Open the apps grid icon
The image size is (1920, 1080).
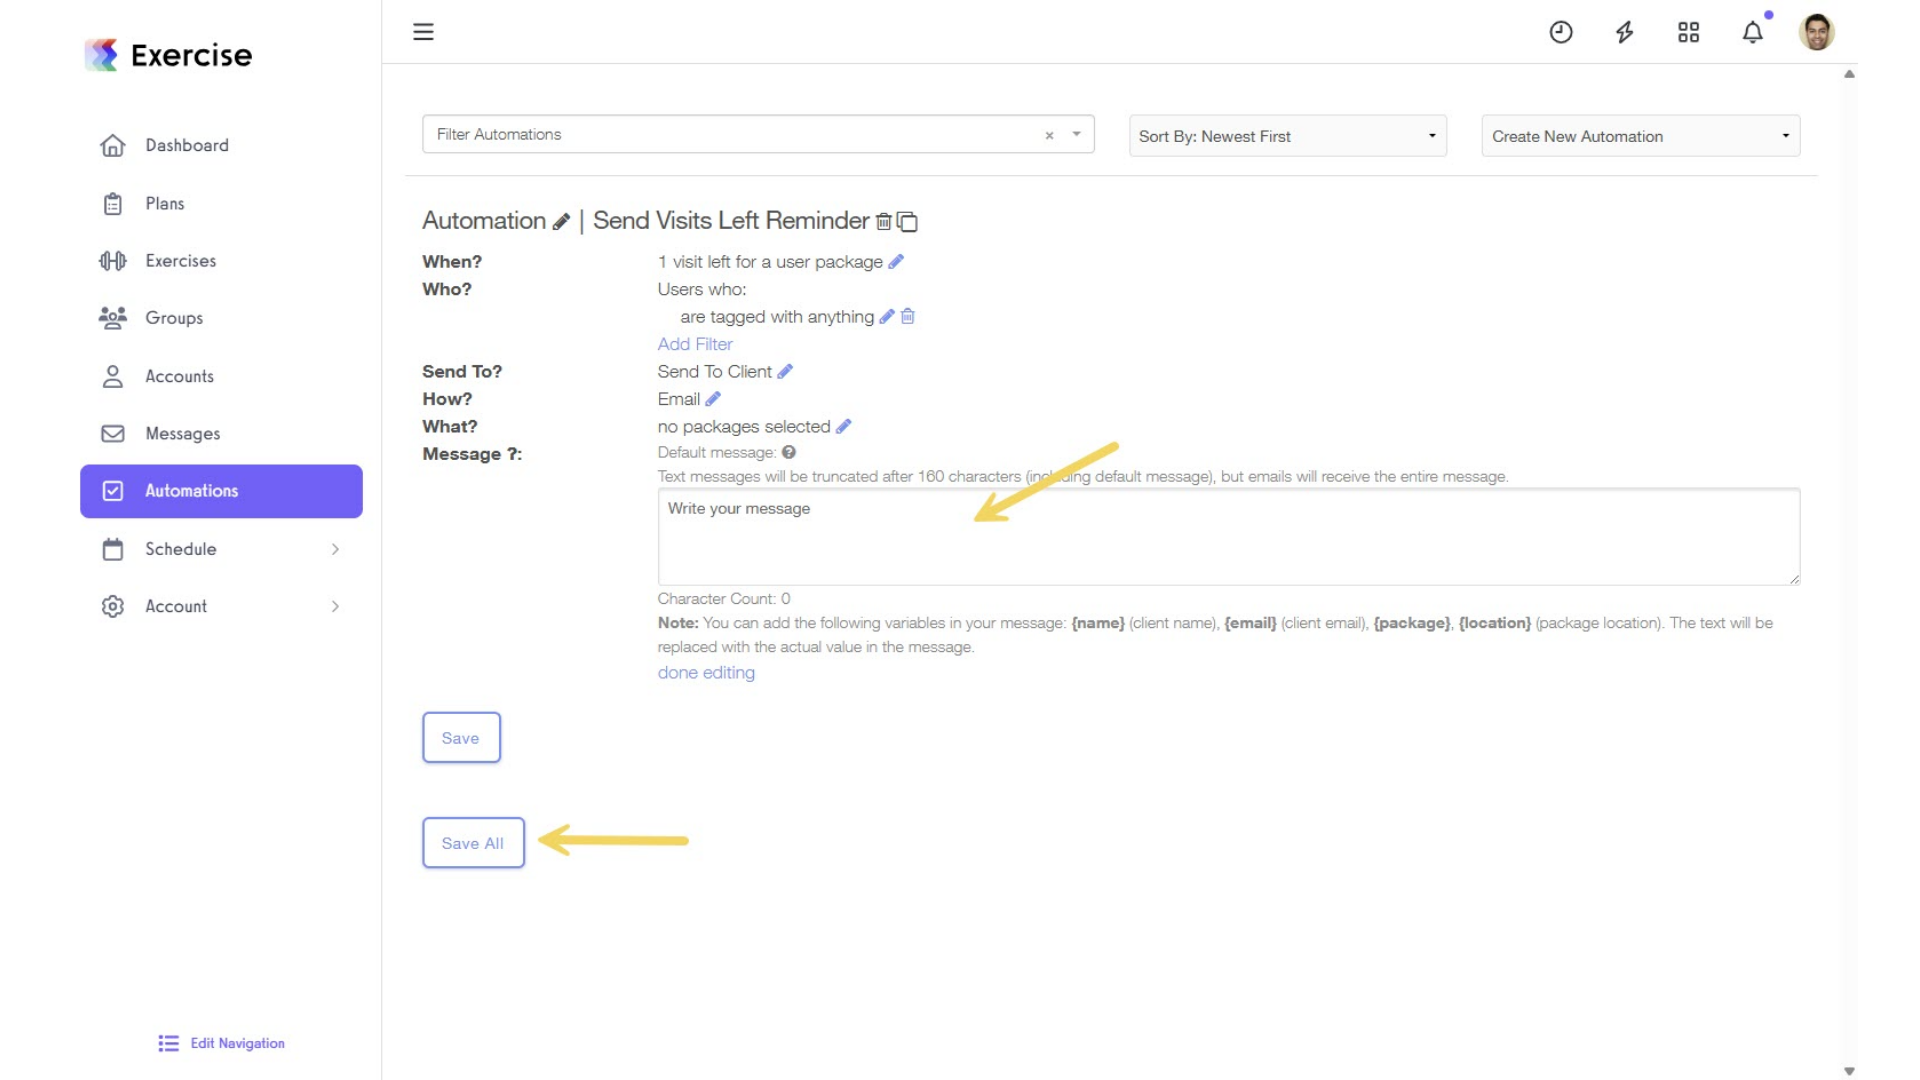pyautogui.click(x=1688, y=32)
